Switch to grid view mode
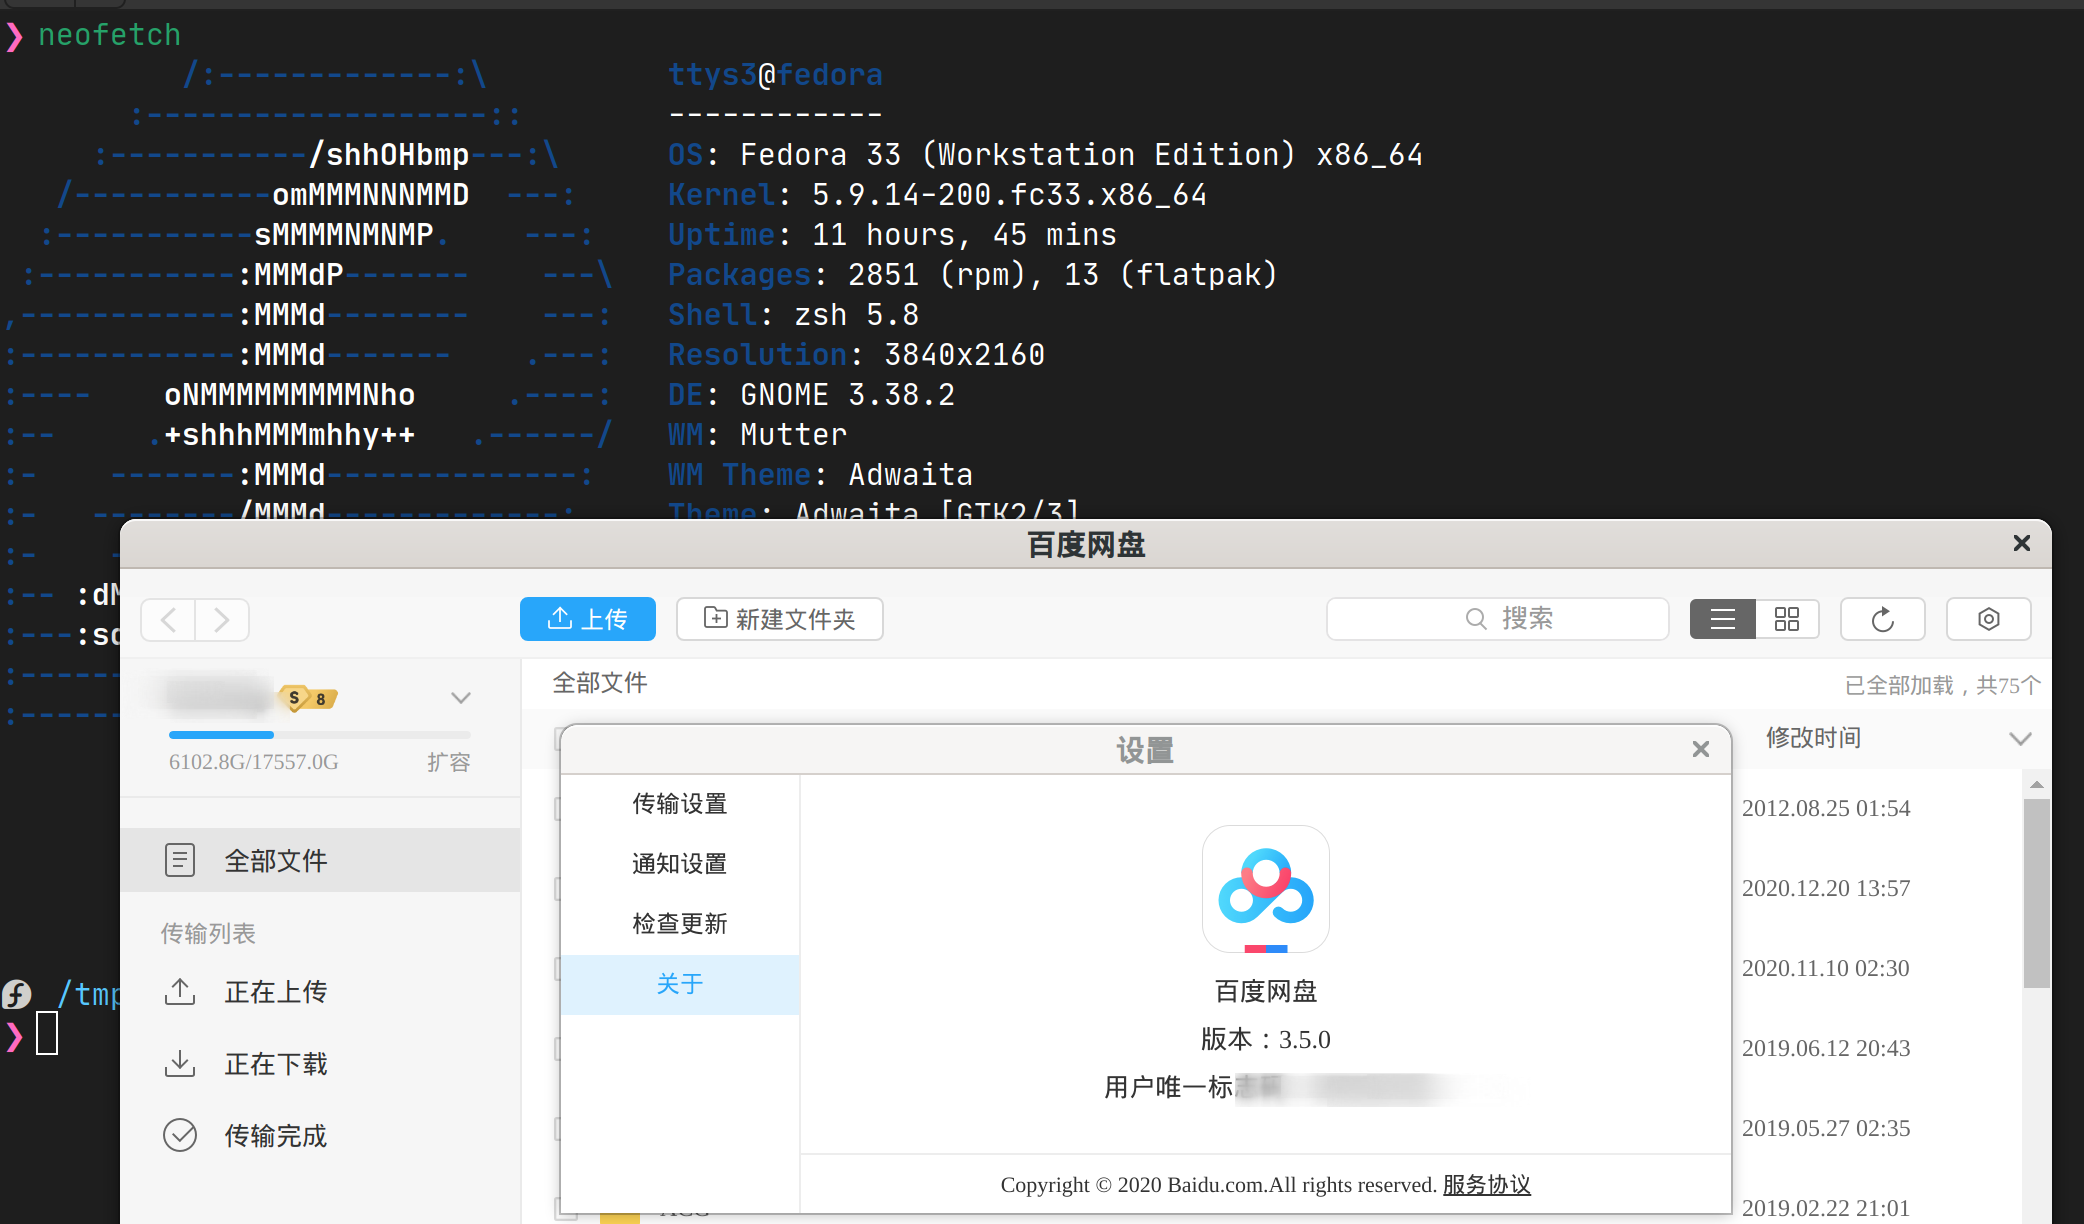The height and width of the screenshot is (1224, 2084). click(1787, 619)
